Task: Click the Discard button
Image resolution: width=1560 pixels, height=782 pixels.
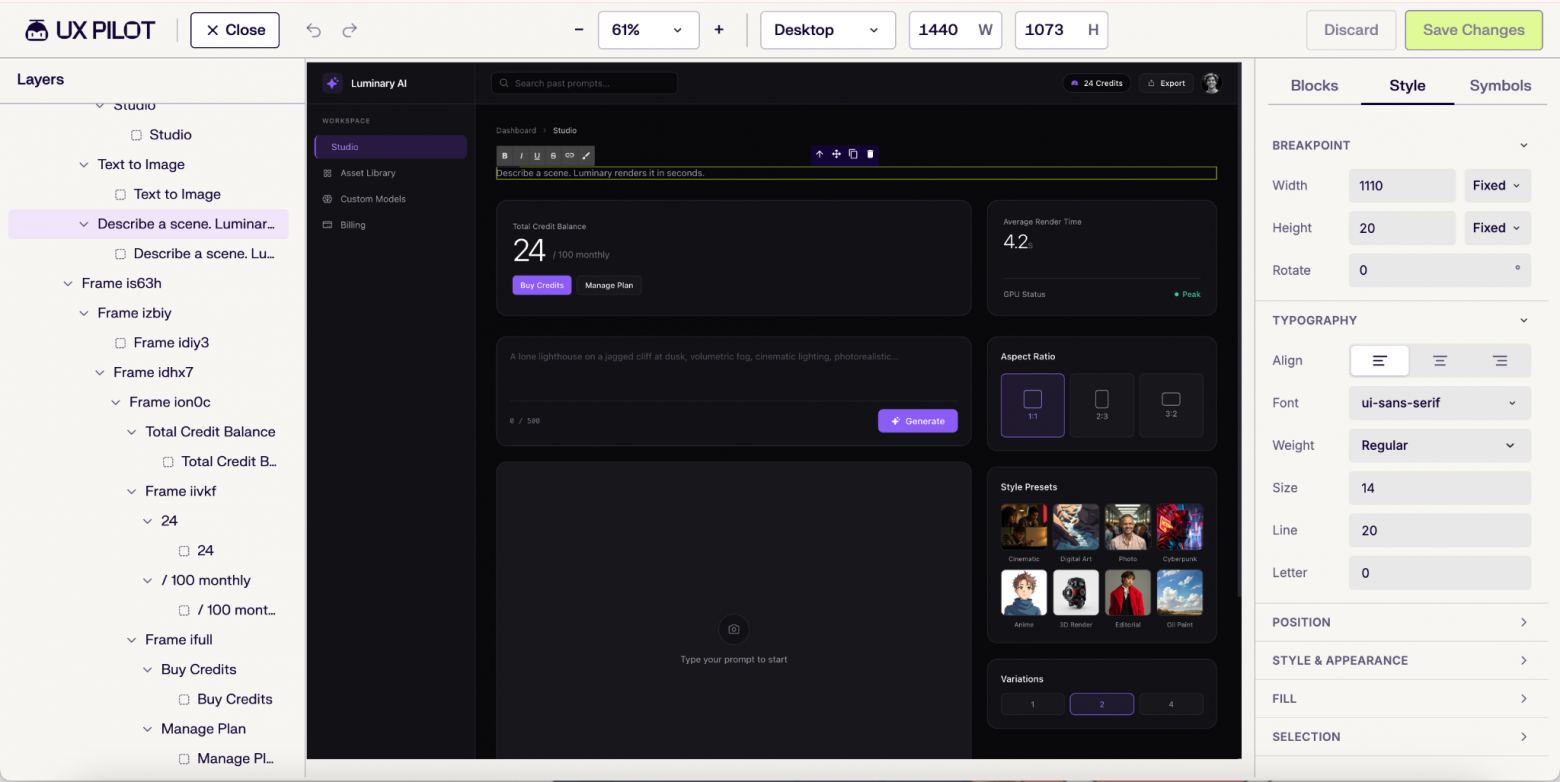Action: (1351, 30)
